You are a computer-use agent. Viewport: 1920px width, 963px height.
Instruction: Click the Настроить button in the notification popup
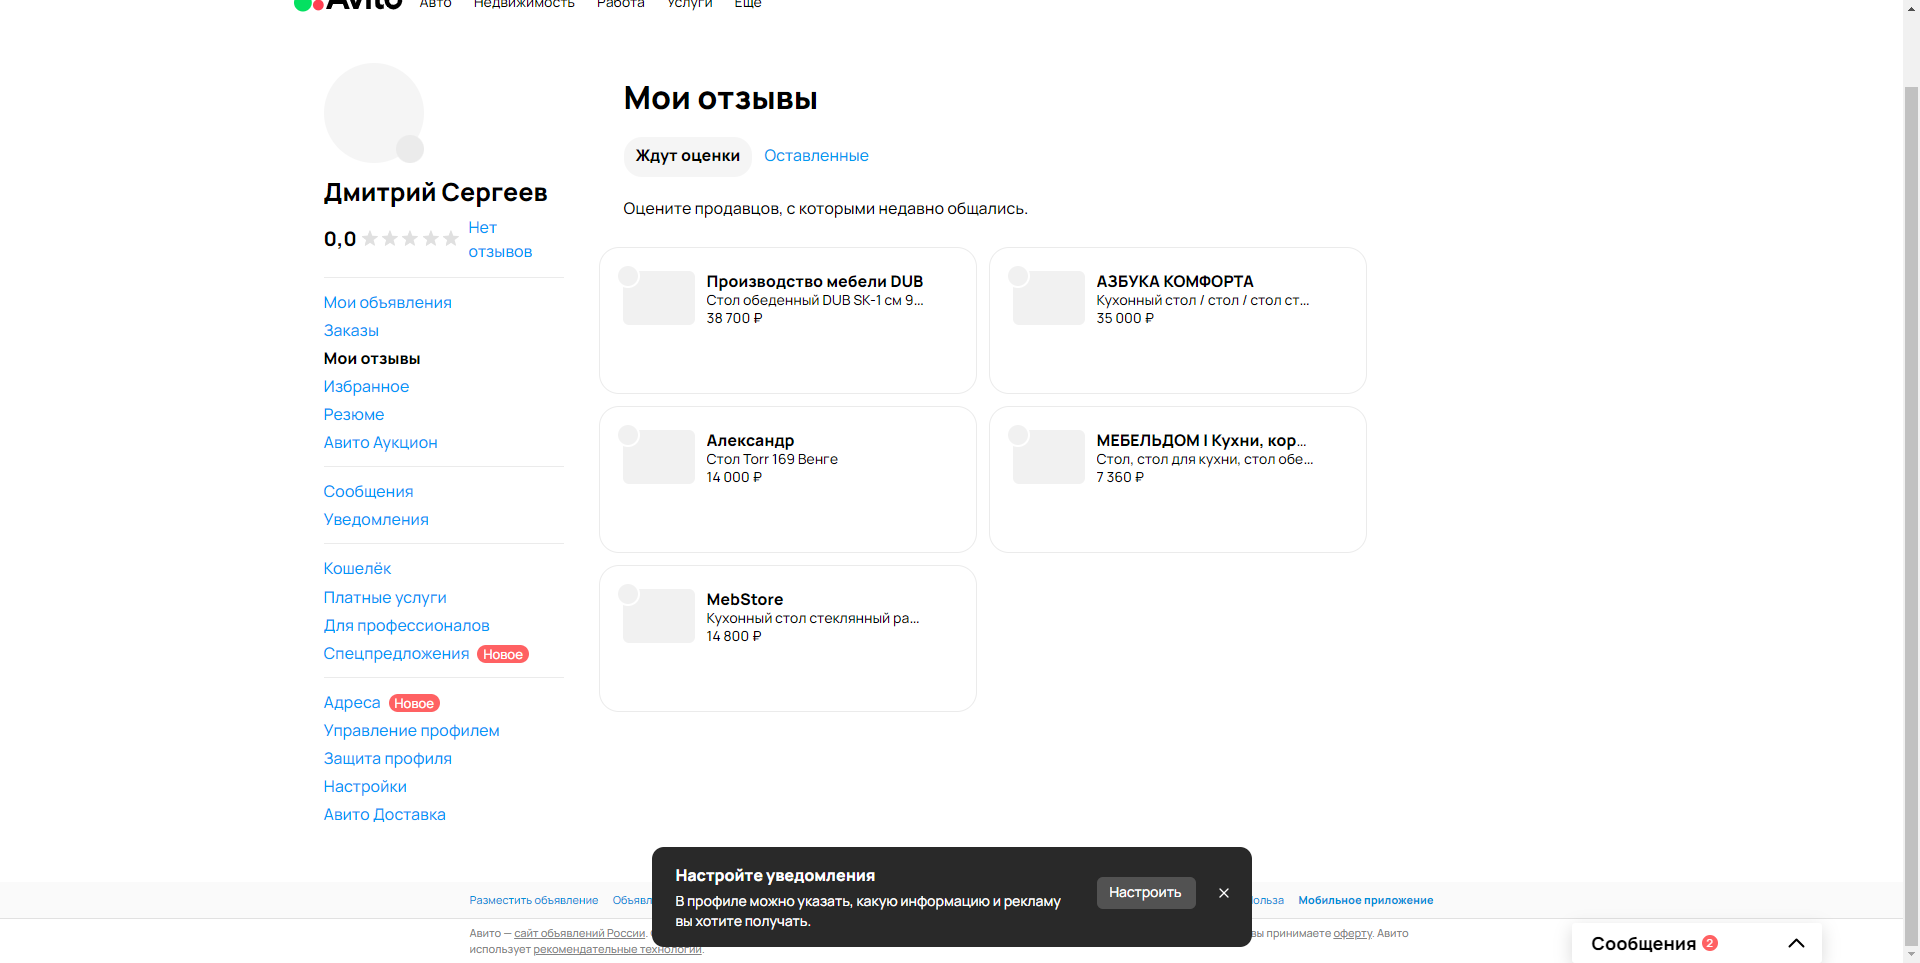point(1146,893)
